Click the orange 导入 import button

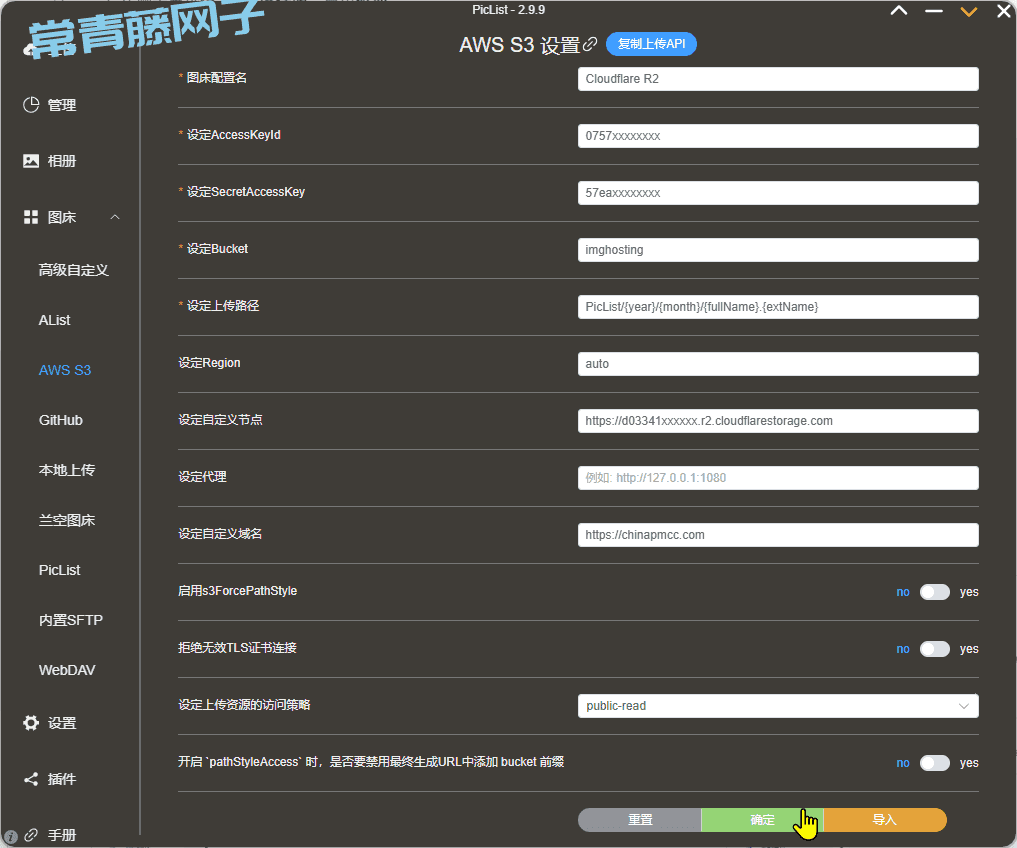(x=885, y=820)
